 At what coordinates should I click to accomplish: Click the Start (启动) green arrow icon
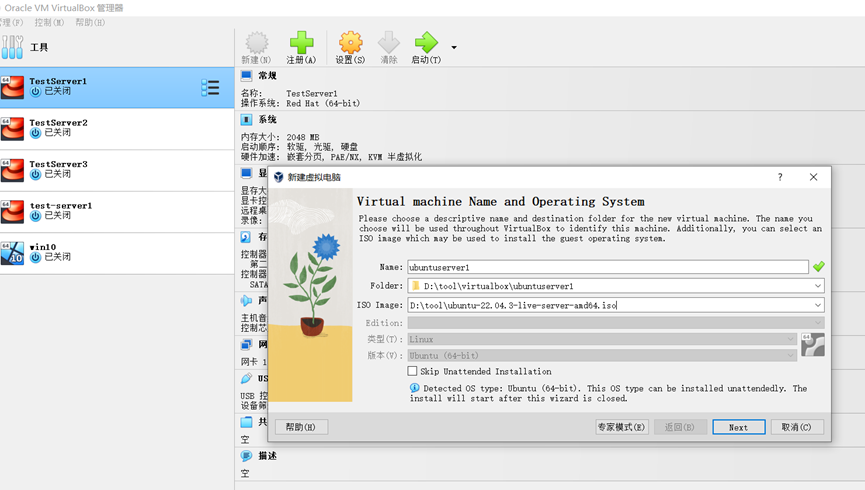coord(426,43)
